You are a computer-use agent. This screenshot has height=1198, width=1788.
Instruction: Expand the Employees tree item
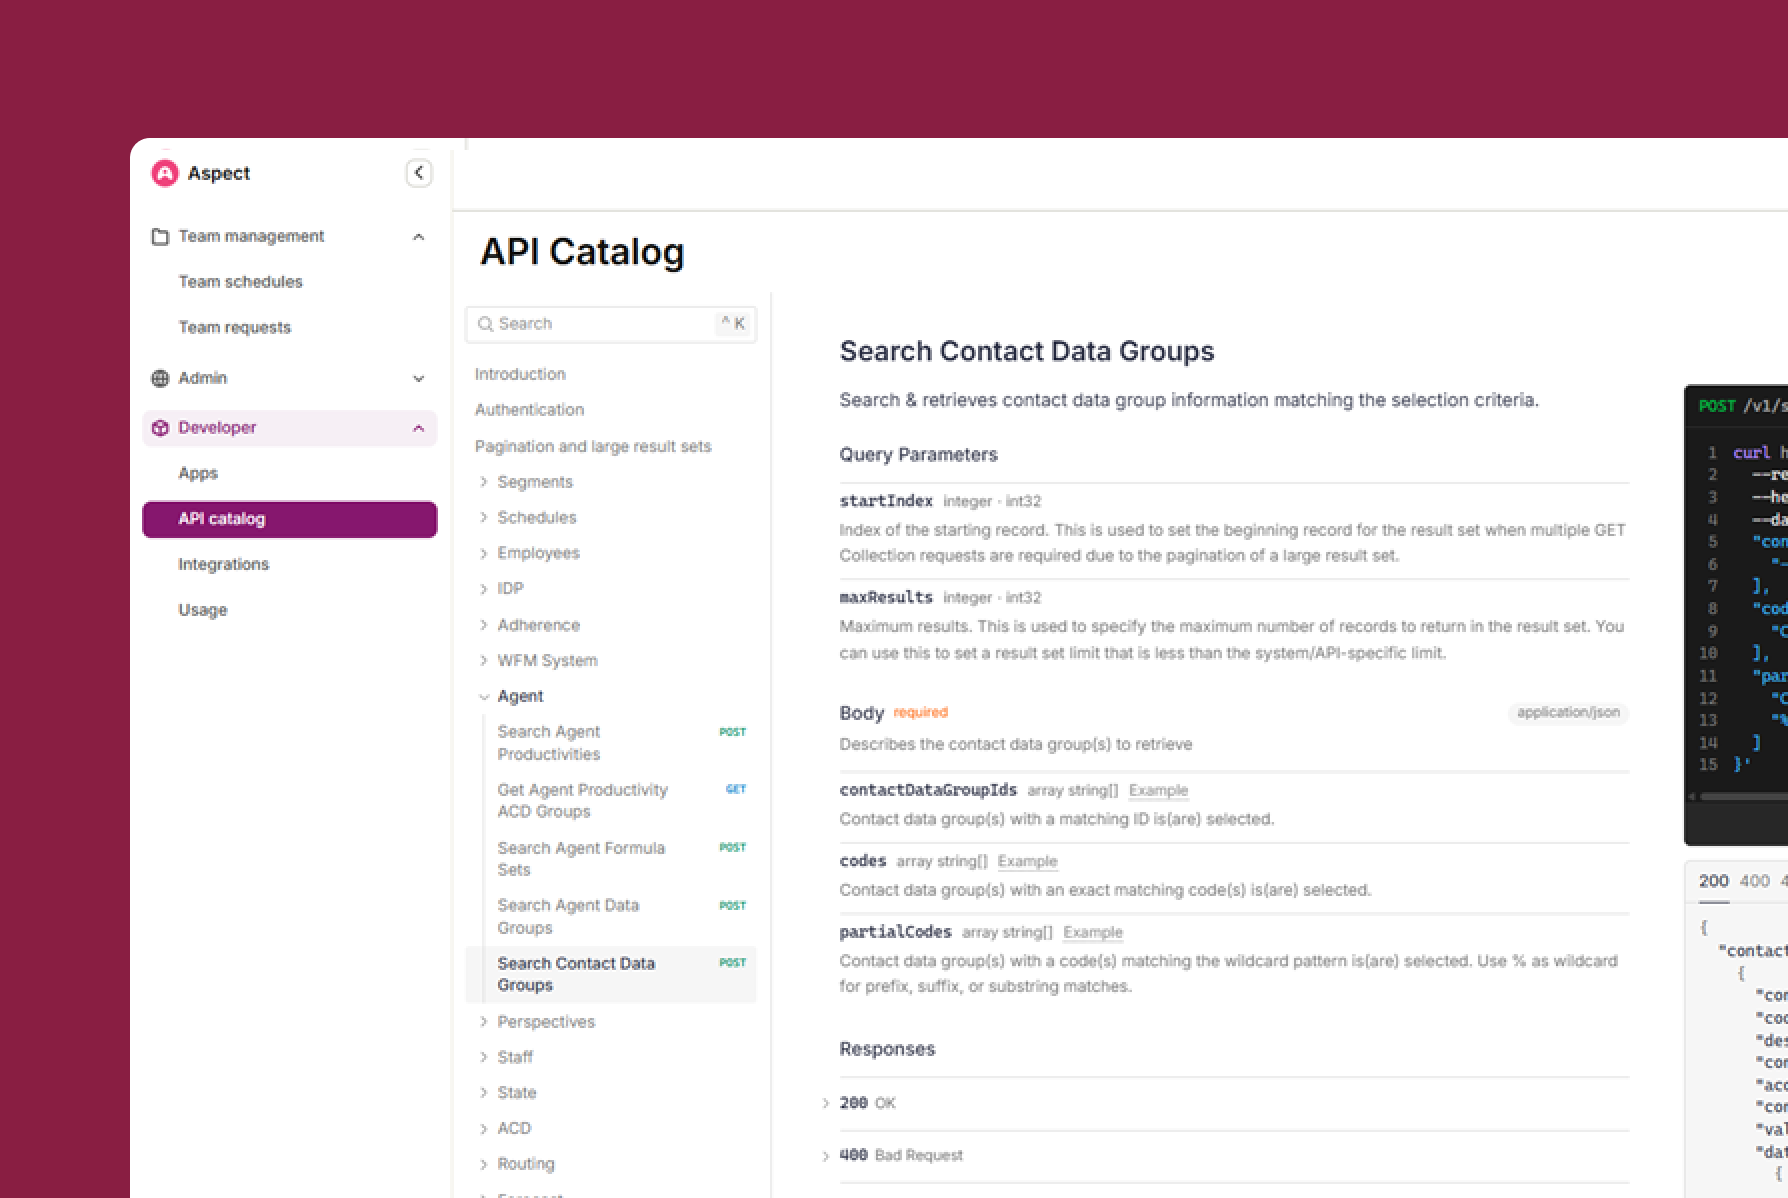point(484,553)
